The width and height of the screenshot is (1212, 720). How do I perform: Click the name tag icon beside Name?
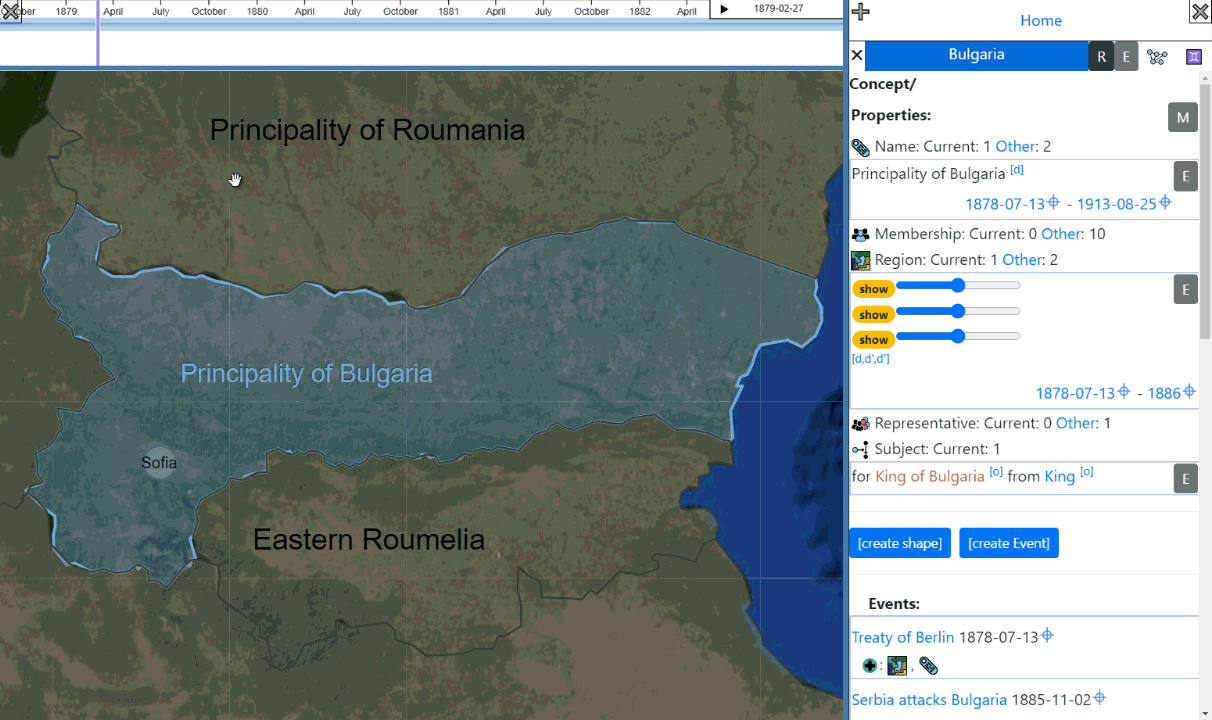click(860, 147)
